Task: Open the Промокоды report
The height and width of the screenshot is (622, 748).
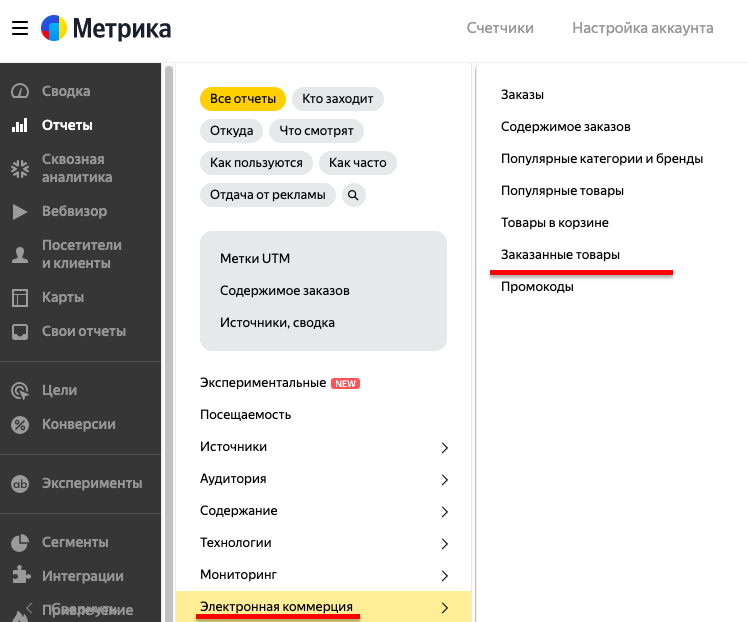Action: pyautogui.click(x=537, y=287)
